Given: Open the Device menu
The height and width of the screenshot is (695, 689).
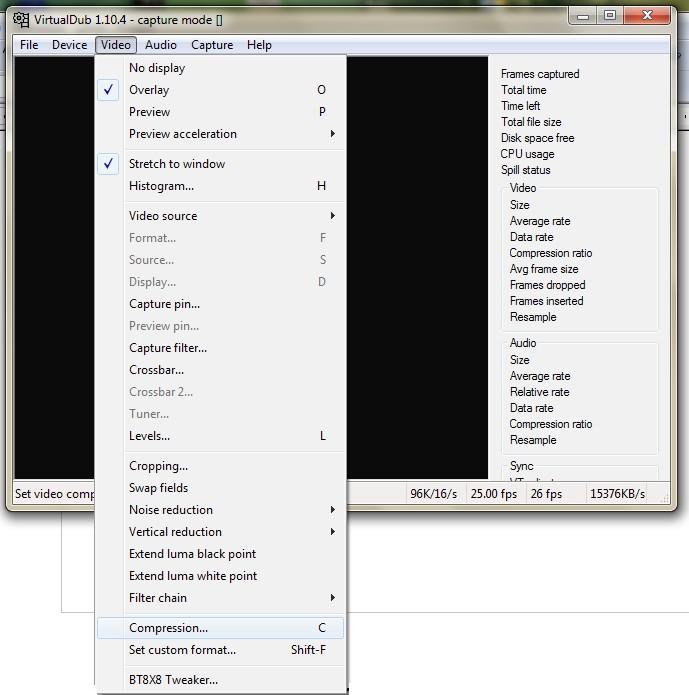Looking at the screenshot, I should pyautogui.click(x=70, y=45).
